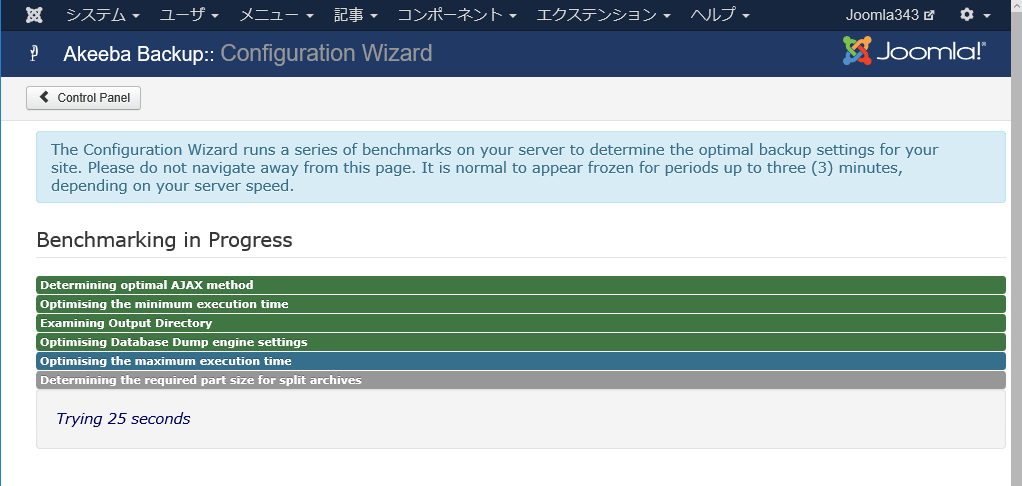The width and height of the screenshot is (1022, 486).
Task: Click the Akeeba Backup:: Configuration Wizard title
Action: pyautogui.click(x=248, y=53)
